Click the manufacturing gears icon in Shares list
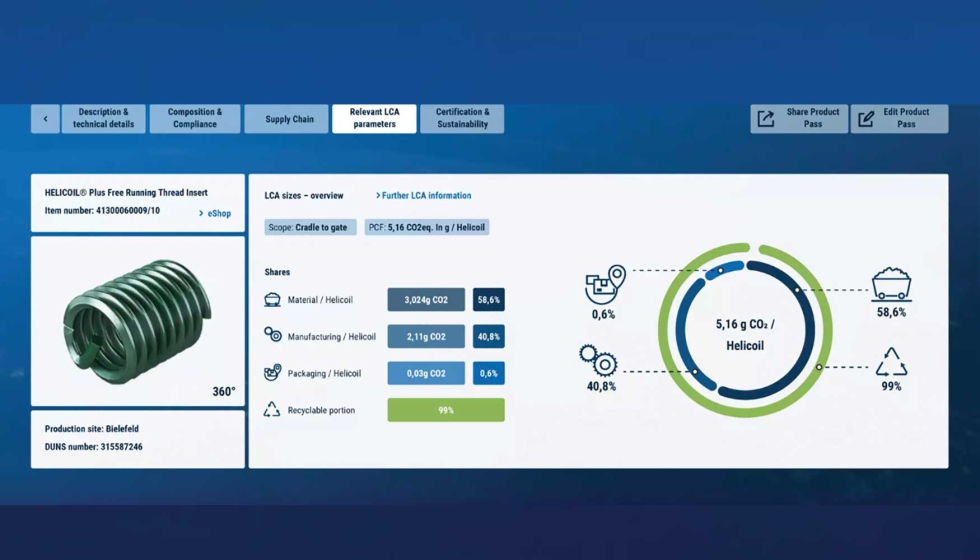980x560 pixels. (272, 335)
